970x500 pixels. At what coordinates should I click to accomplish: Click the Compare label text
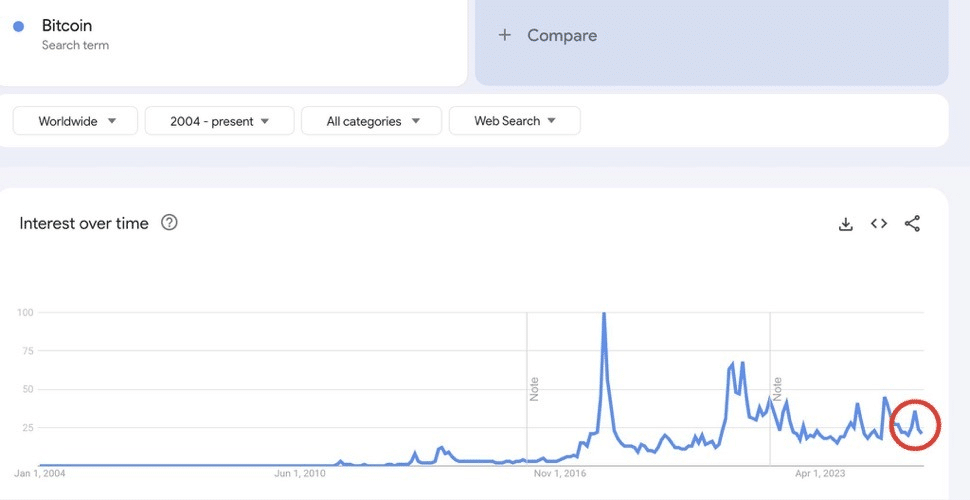562,35
